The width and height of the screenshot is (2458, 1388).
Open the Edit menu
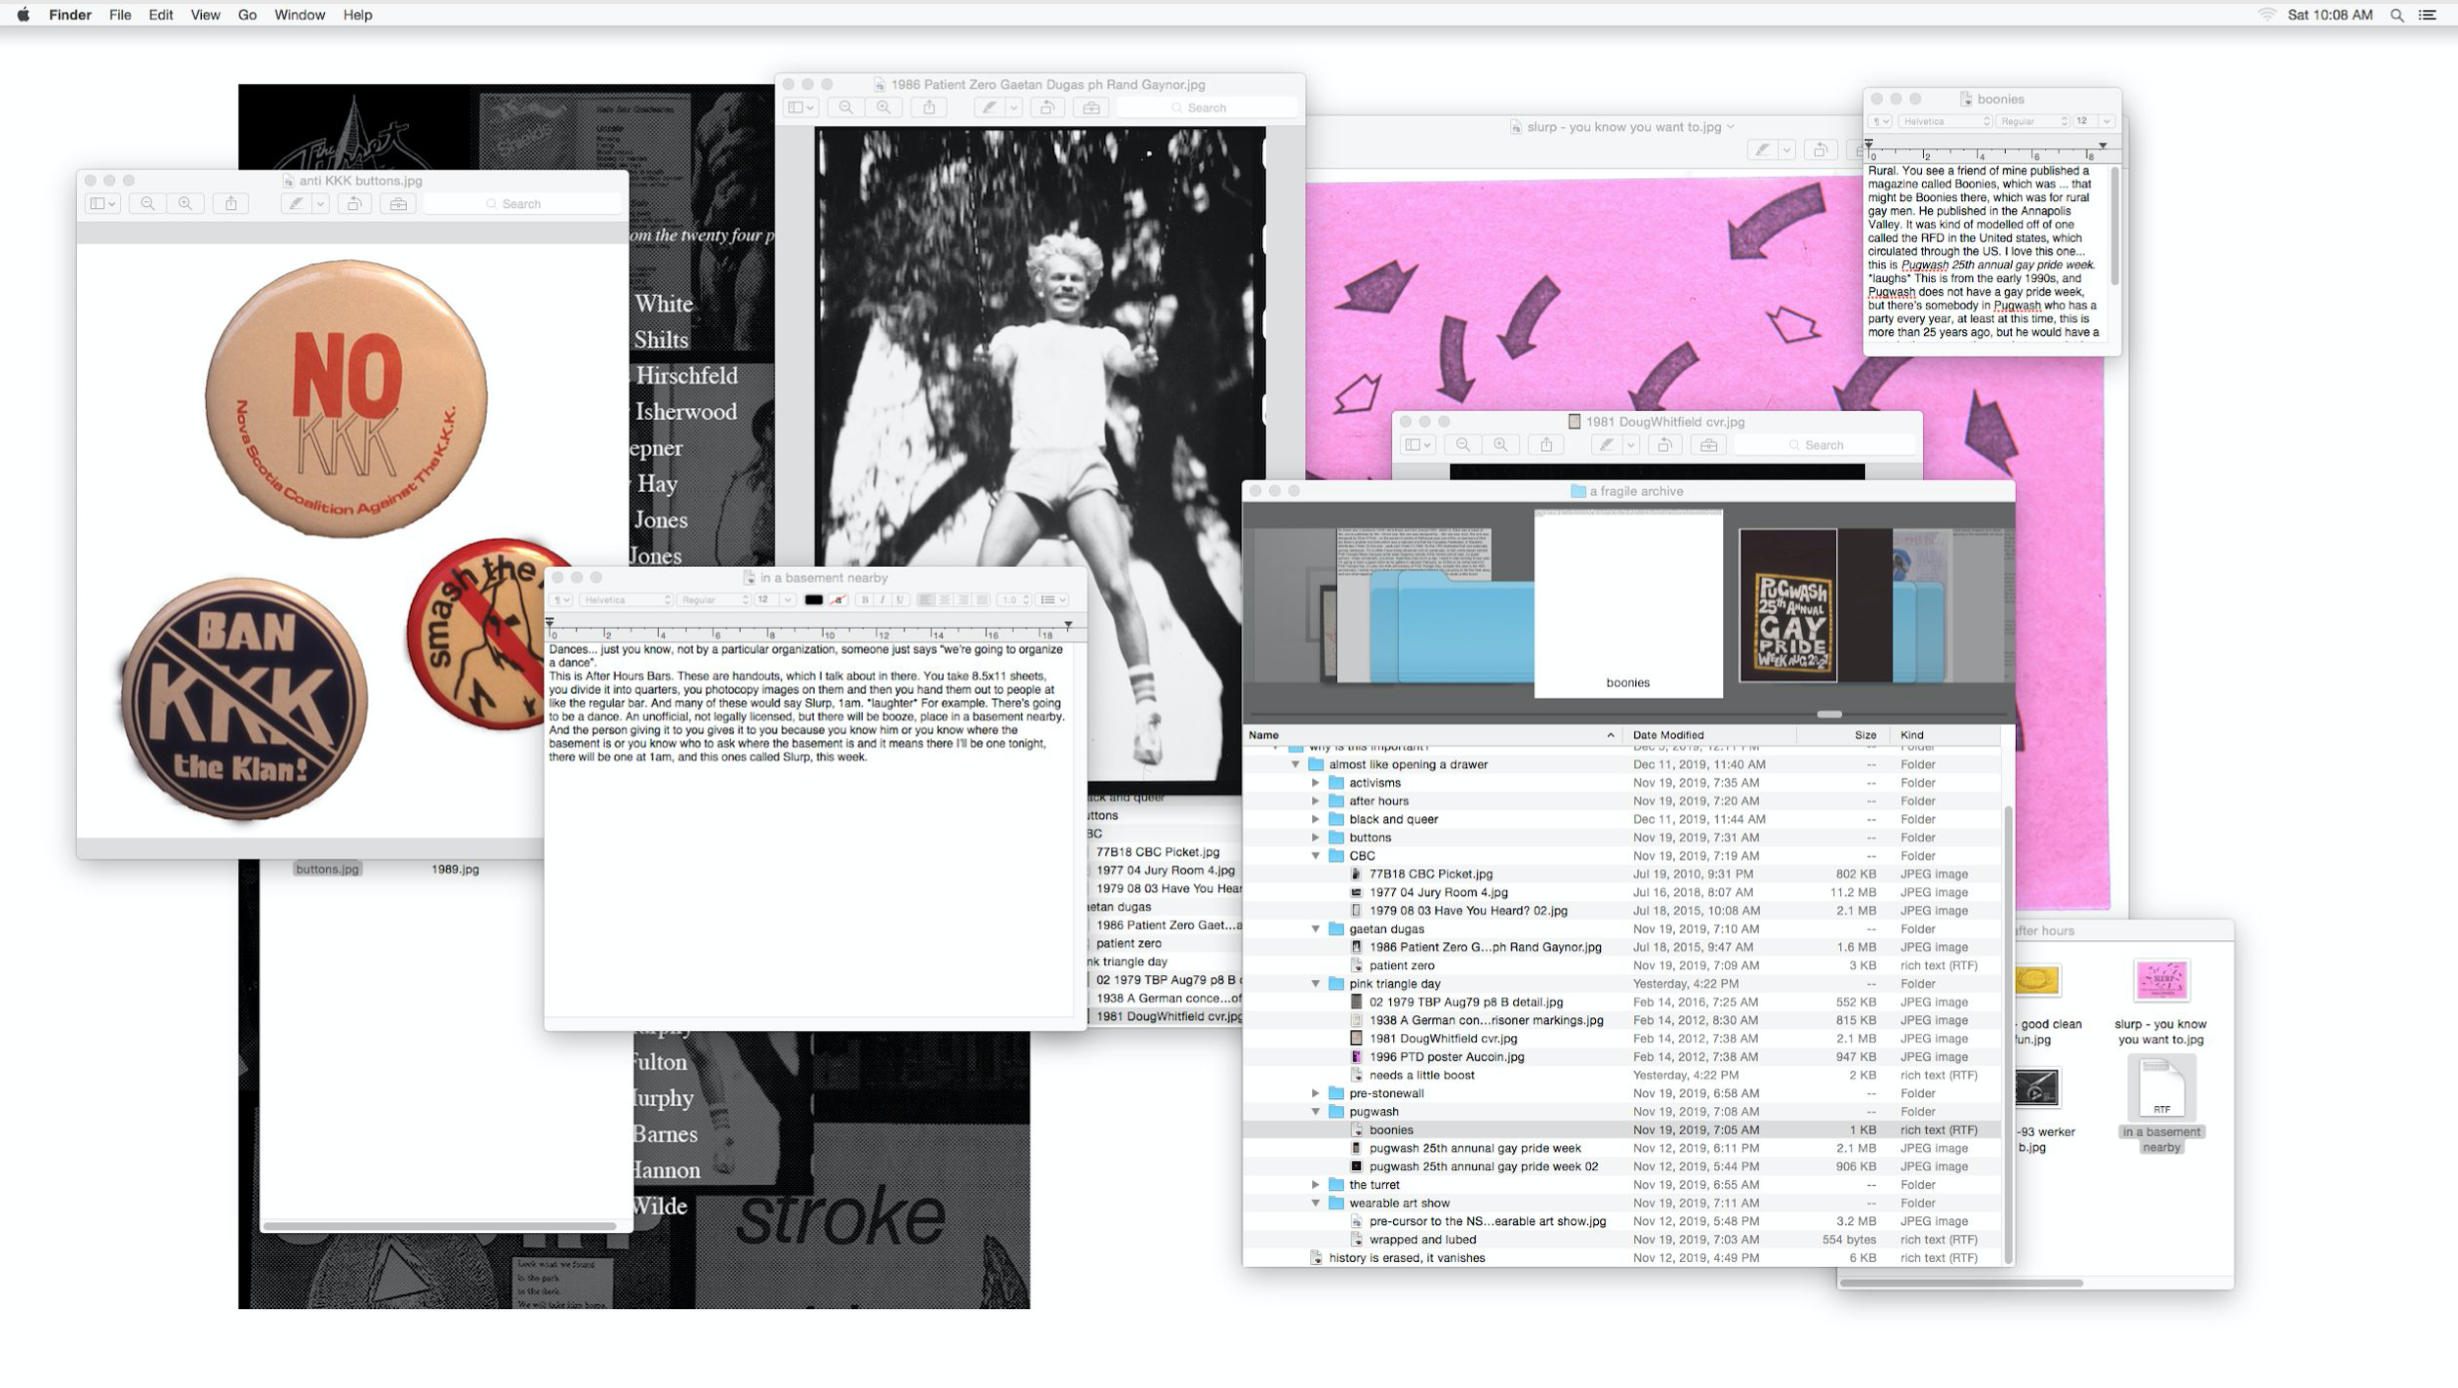pos(161,15)
